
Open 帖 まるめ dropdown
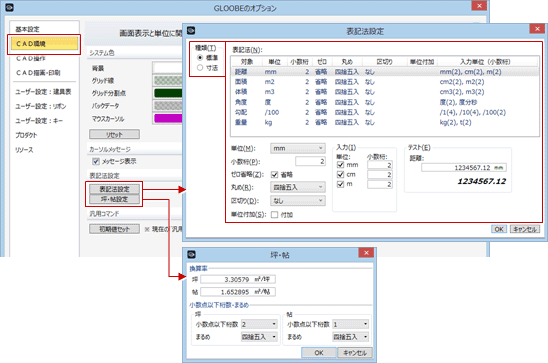coord(351,337)
